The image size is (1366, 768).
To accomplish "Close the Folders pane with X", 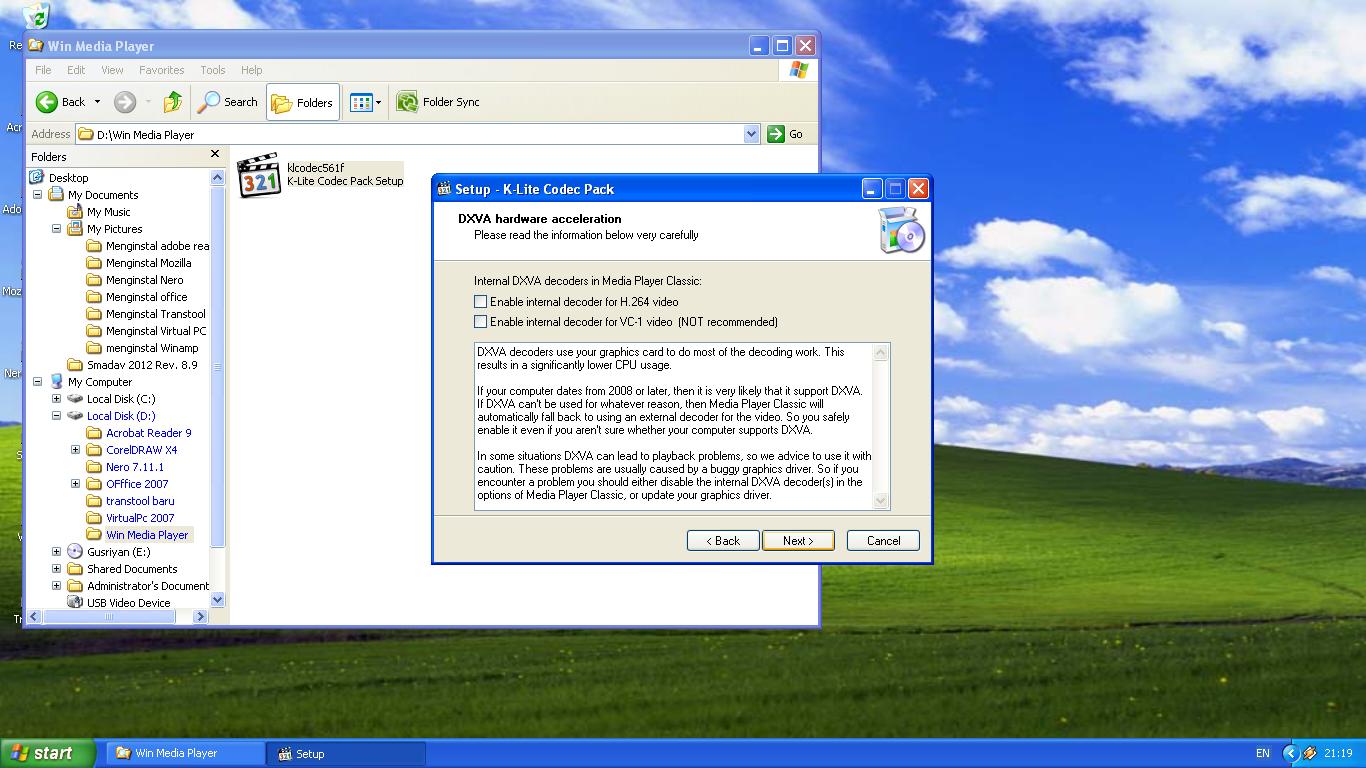I will point(214,154).
